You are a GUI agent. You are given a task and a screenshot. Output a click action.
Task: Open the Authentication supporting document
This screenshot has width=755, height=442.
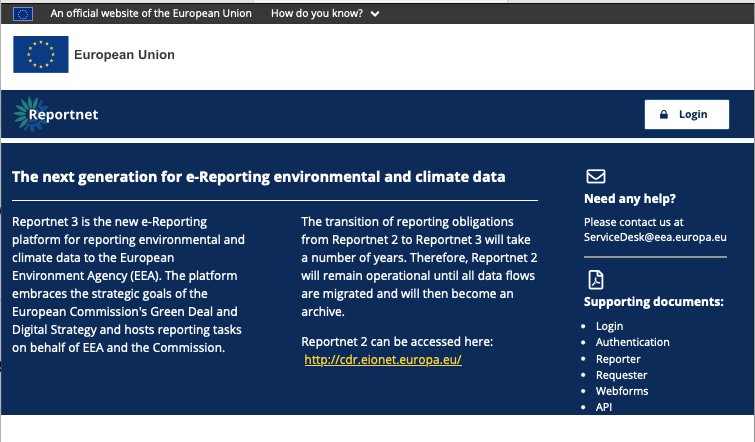coord(632,342)
